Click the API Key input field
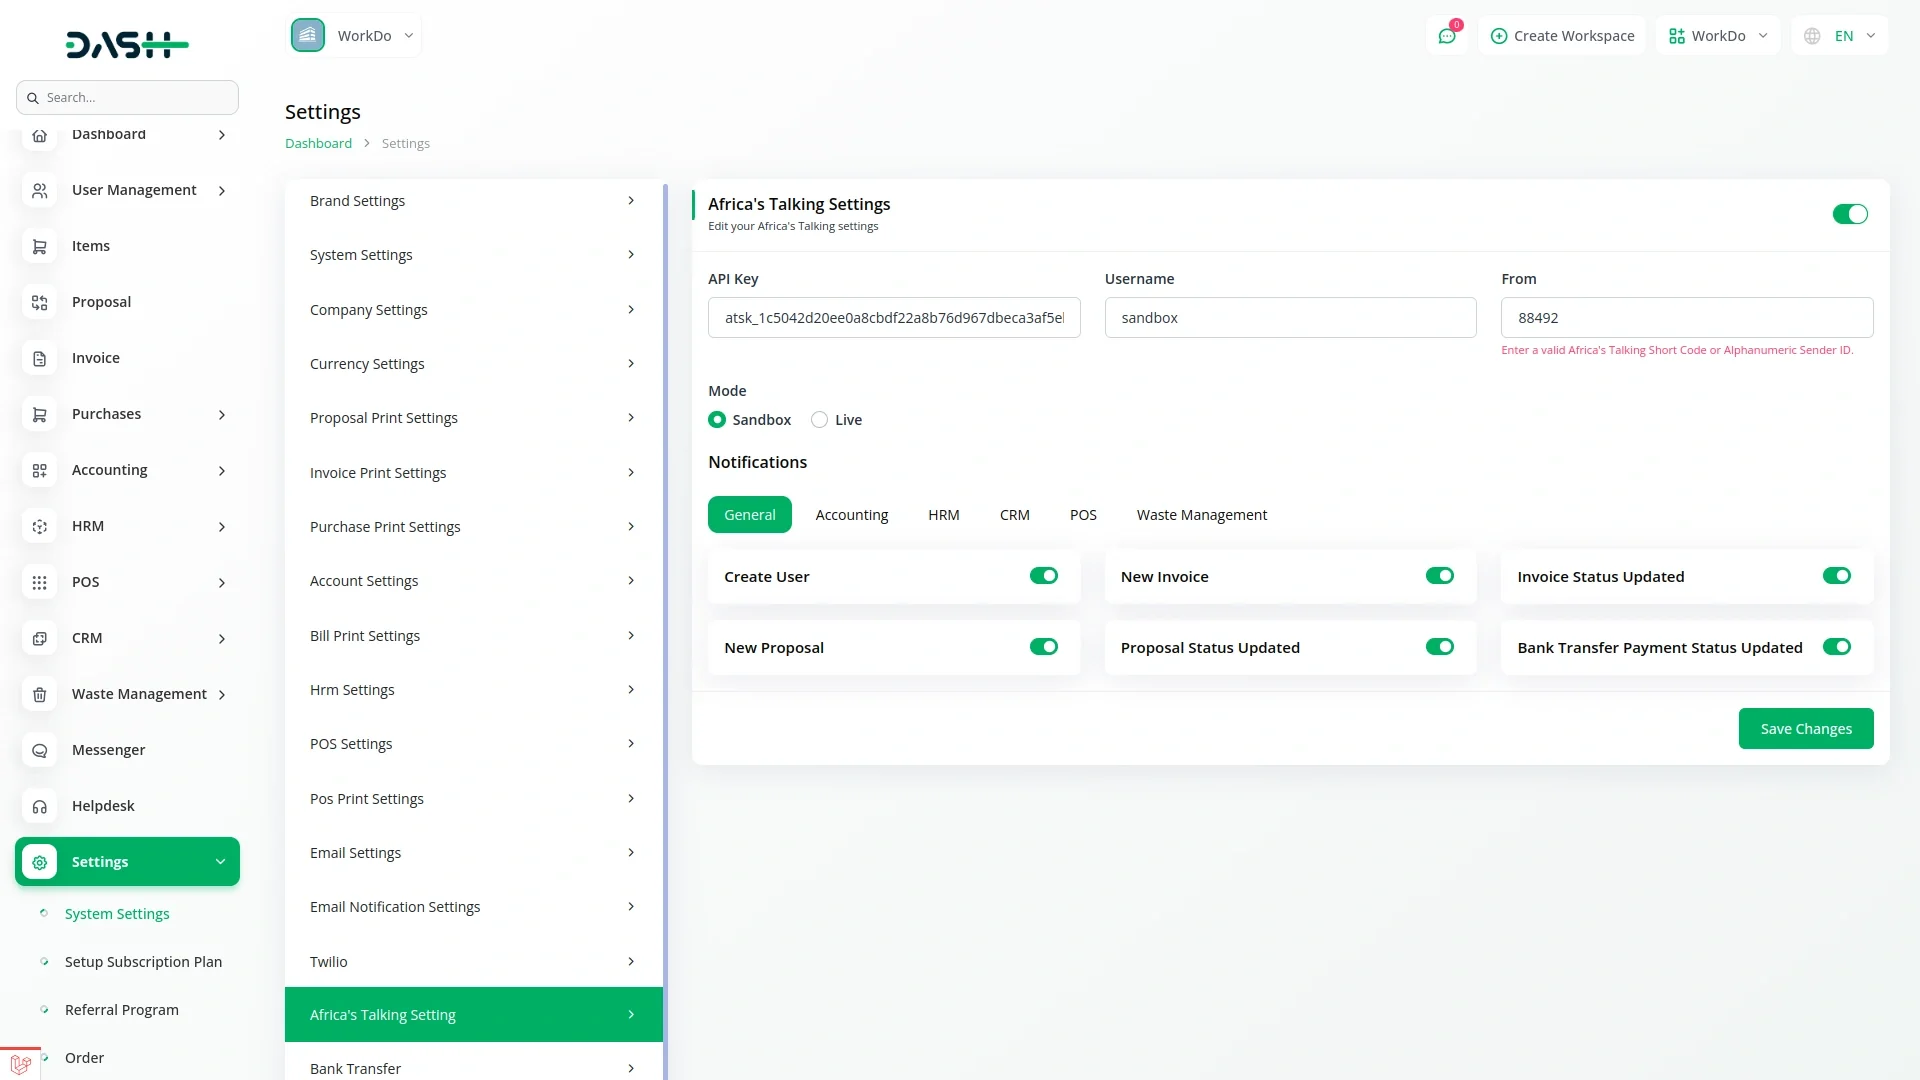 tap(893, 318)
